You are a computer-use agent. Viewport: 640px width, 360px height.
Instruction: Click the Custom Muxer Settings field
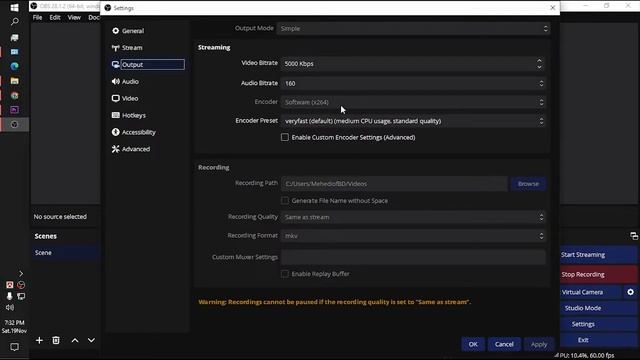coord(413,257)
